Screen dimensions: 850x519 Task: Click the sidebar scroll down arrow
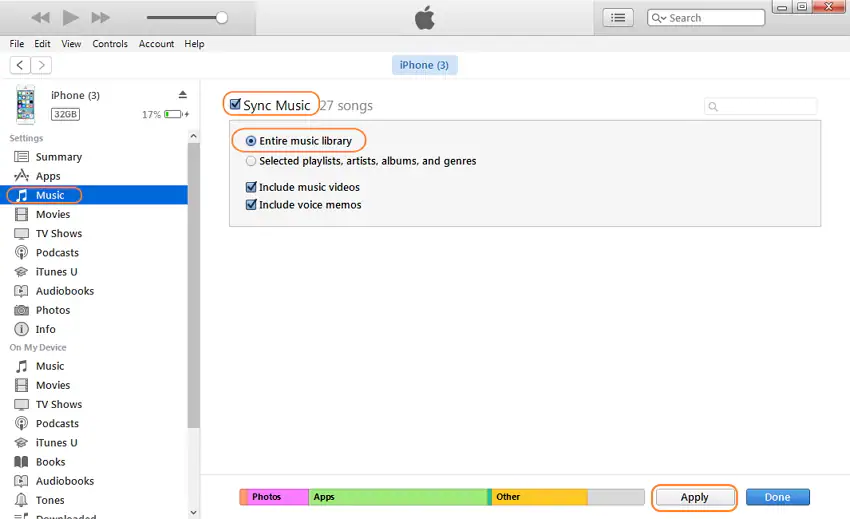(x=194, y=512)
